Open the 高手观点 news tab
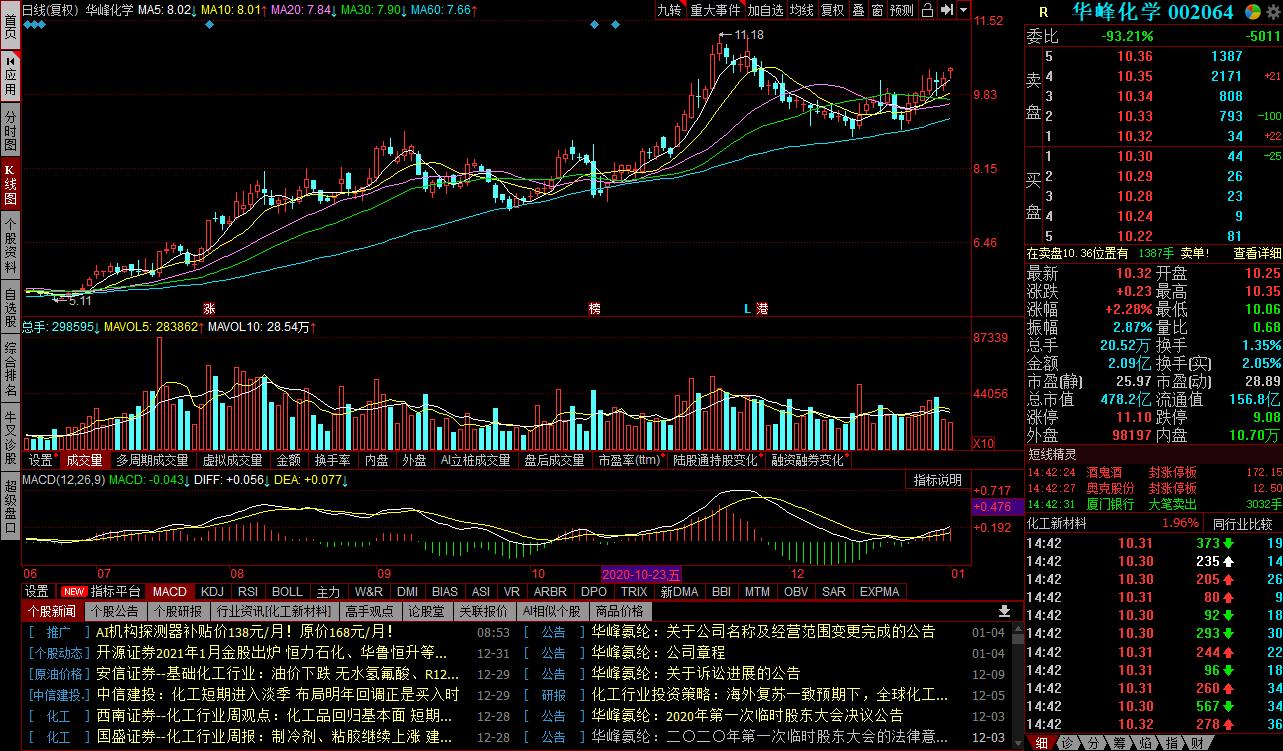Image resolution: width=1283 pixels, height=751 pixels. (369, 611)
